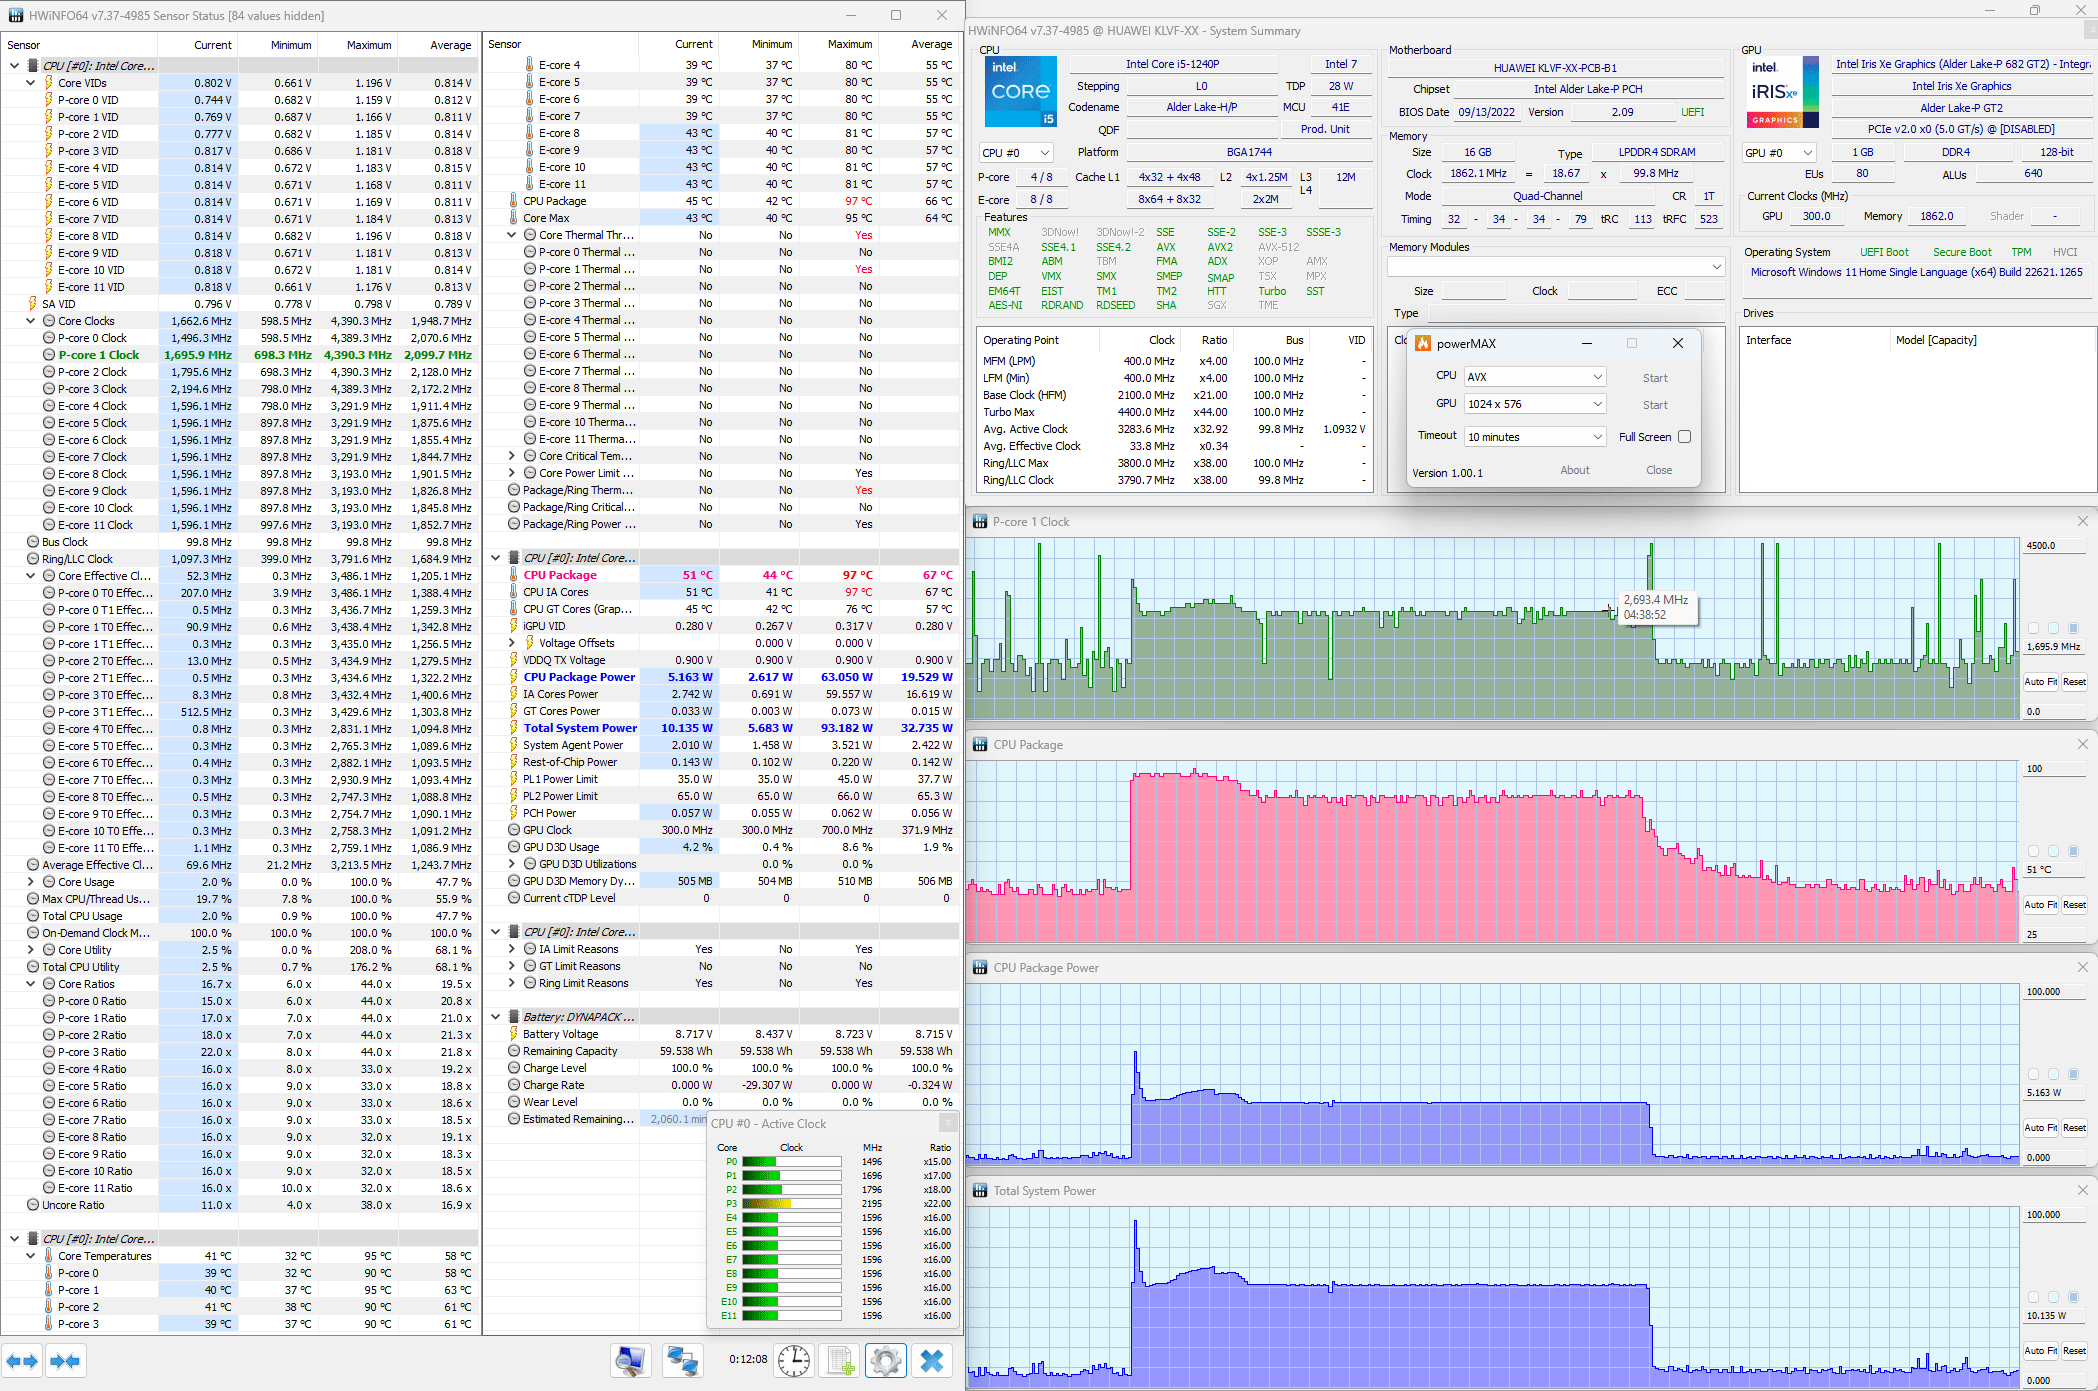Click the expand columns arrows icon in Sensor Status

22,1360
